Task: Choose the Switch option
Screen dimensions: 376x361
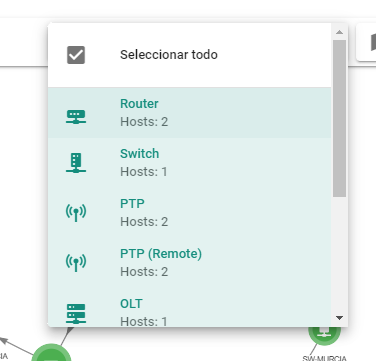Action: point(189,163)
